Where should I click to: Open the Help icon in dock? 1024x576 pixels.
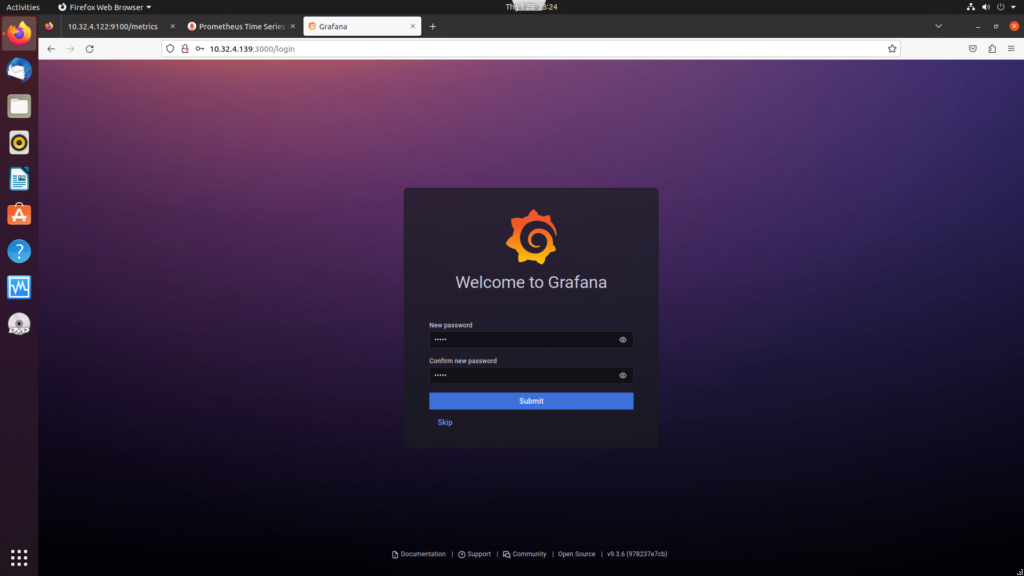pyautogui.click(x=19, y=251)
